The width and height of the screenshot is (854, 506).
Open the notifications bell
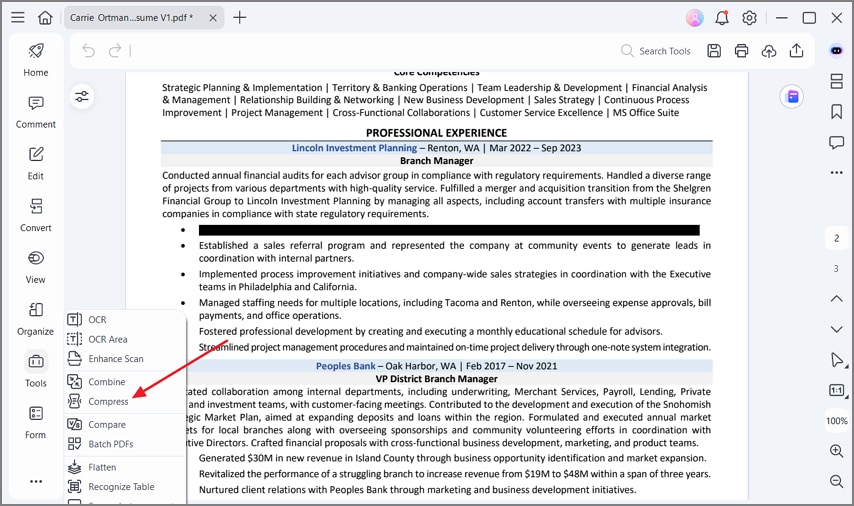click(722, 18)
